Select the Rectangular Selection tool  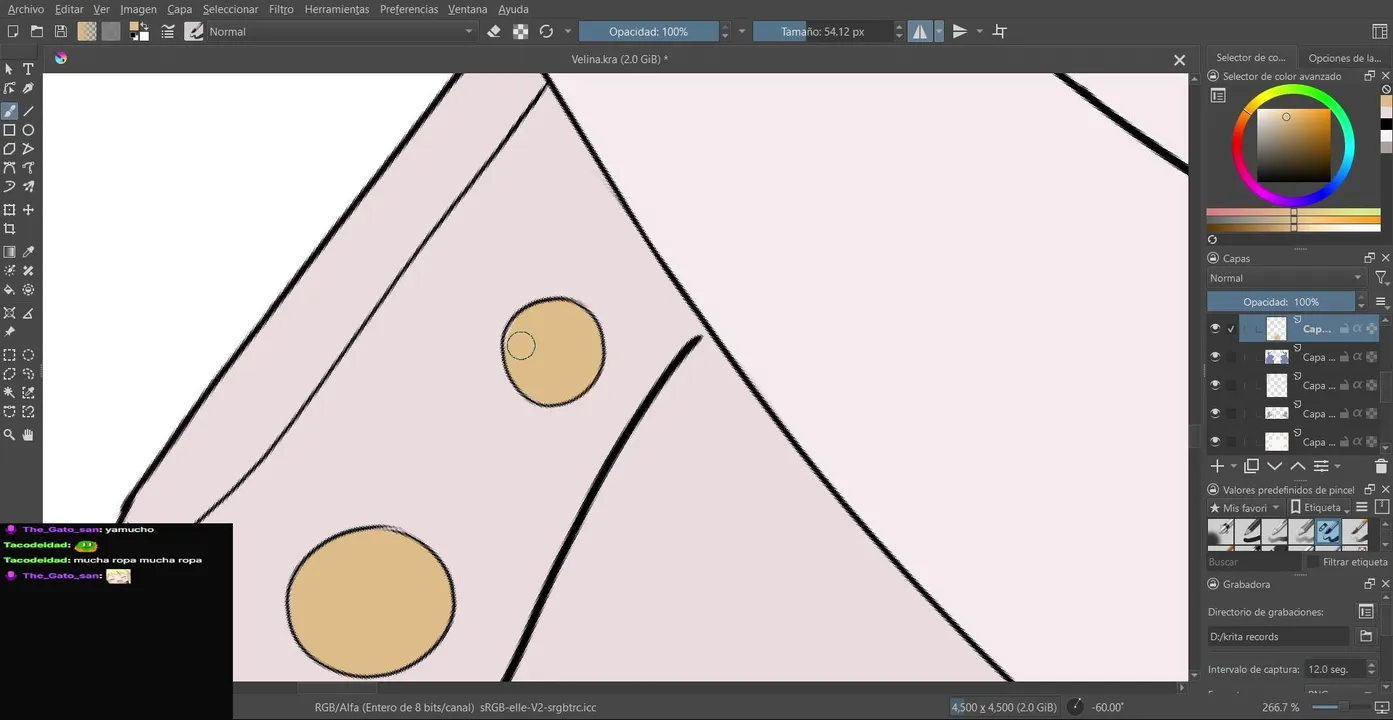click(x=9, y=355)
